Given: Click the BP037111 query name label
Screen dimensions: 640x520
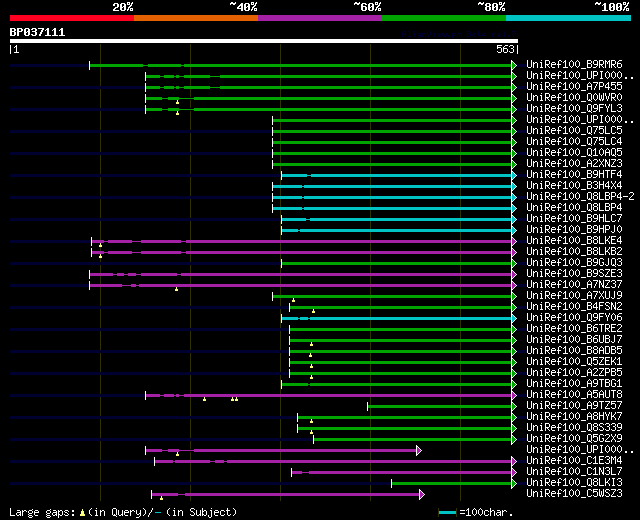Looking at the screenshot, I should click(38, 32).
